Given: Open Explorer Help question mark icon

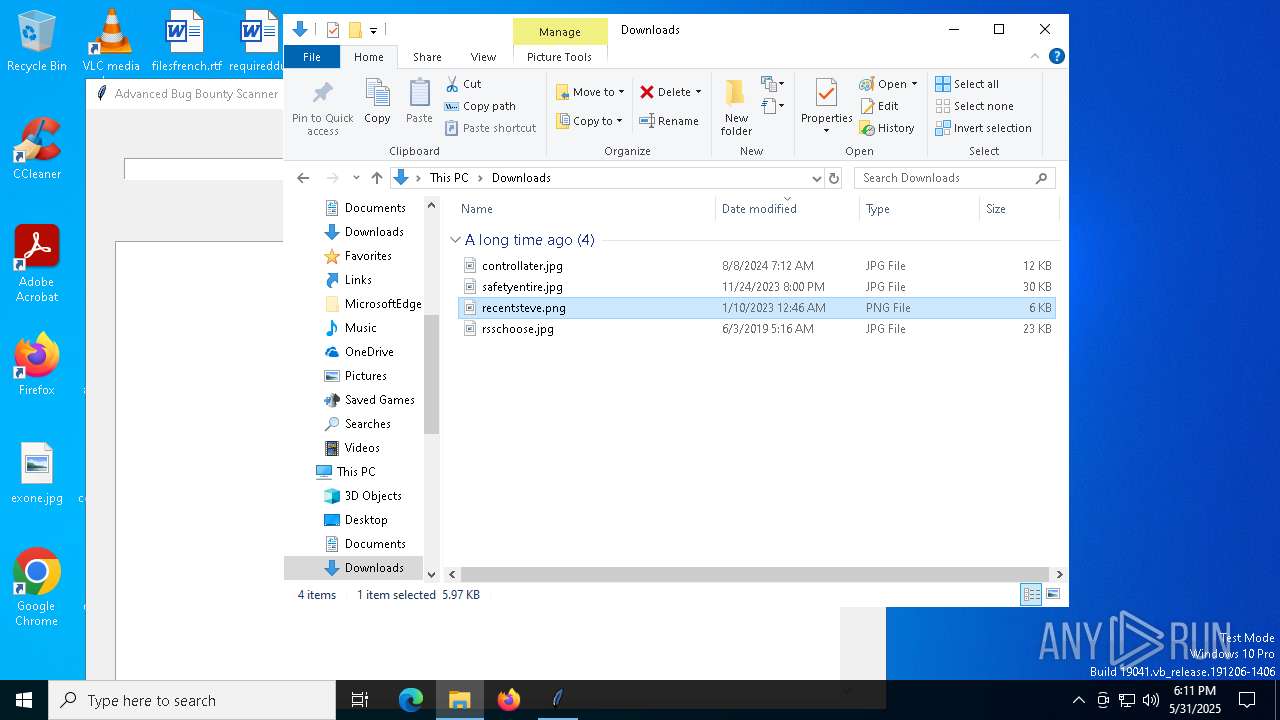Looking at the screenshot, I should (1056, 56).
